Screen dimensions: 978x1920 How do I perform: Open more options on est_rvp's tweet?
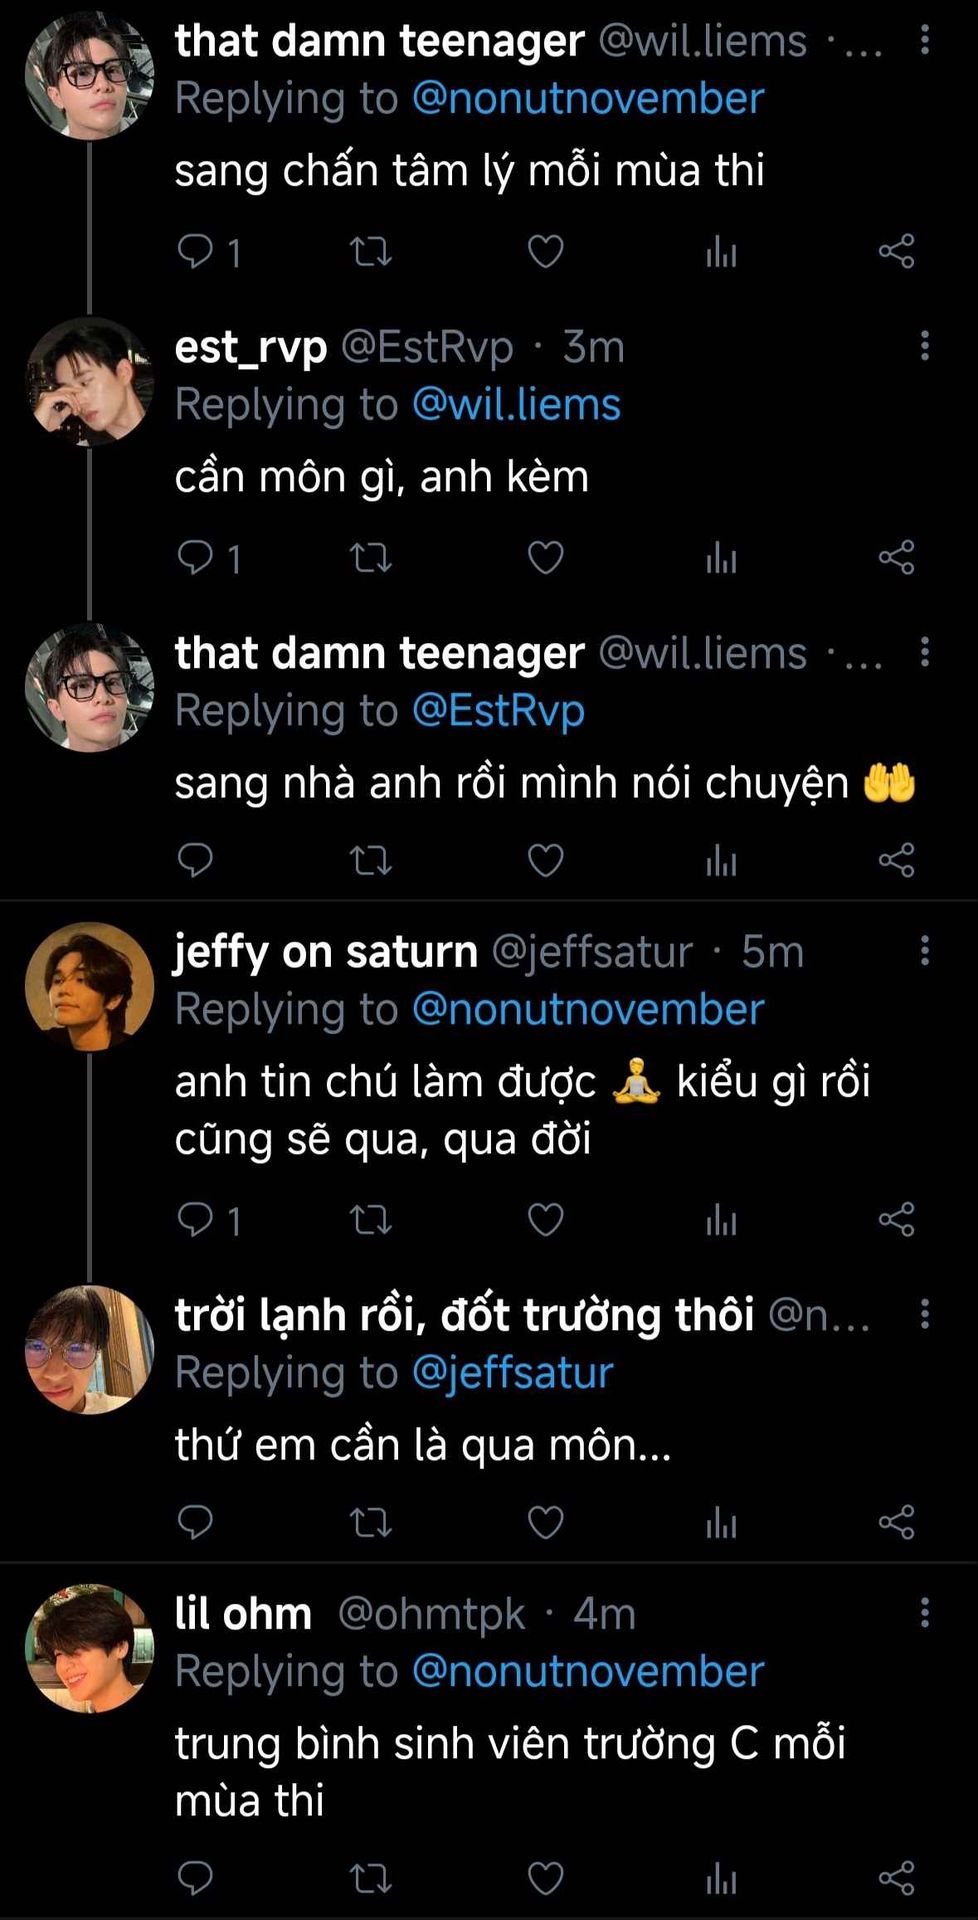pos(924,346)
